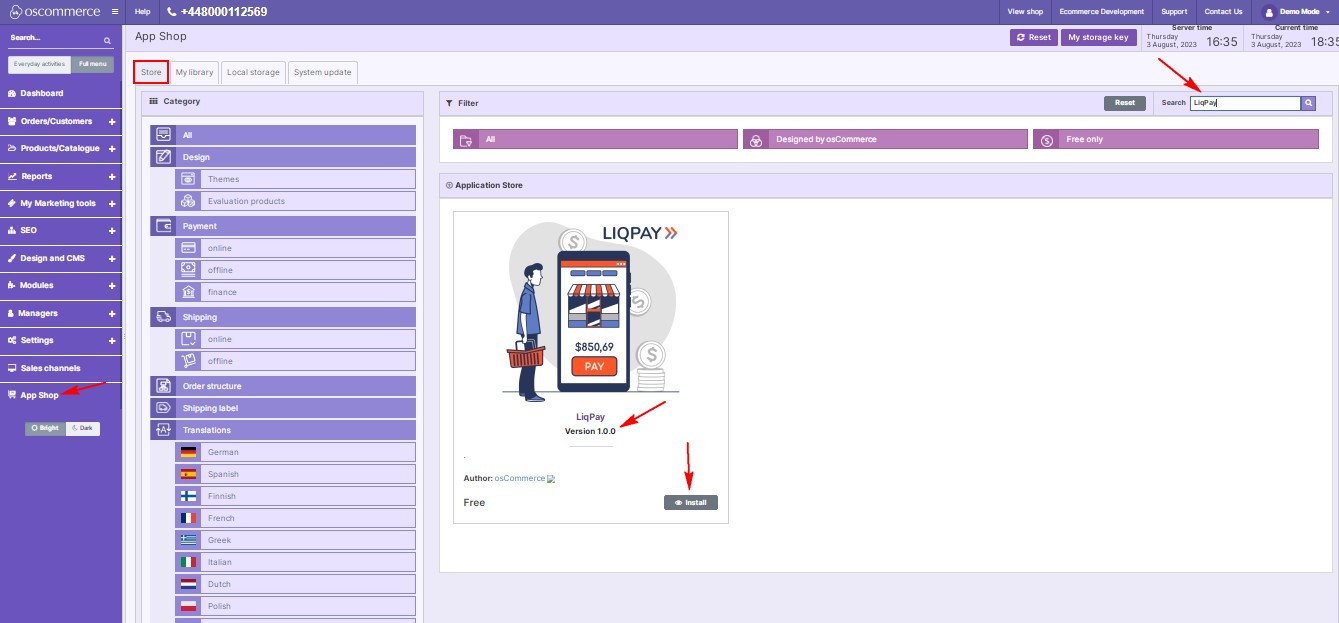Viewport: 1339px width, 623px height.
Task: Toggle the hamburger menu icon
Action: coord(115,11)
